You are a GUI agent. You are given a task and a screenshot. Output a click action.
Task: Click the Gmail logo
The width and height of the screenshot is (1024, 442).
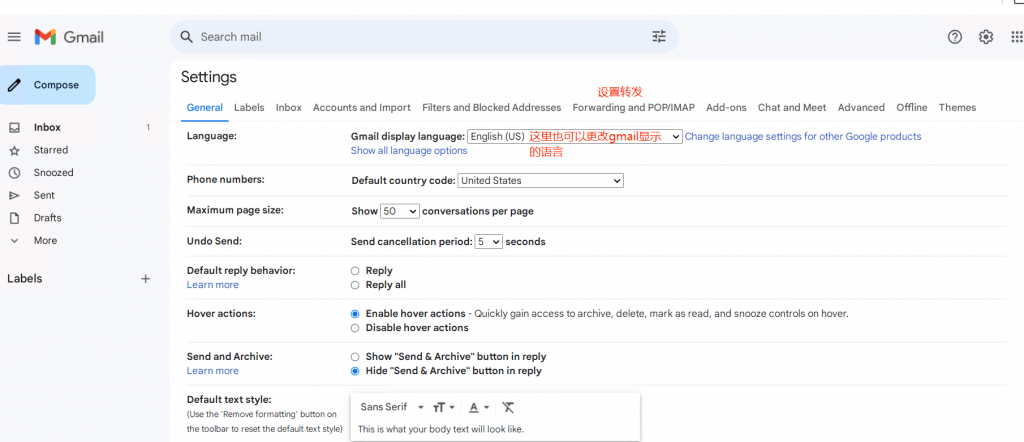69,37
